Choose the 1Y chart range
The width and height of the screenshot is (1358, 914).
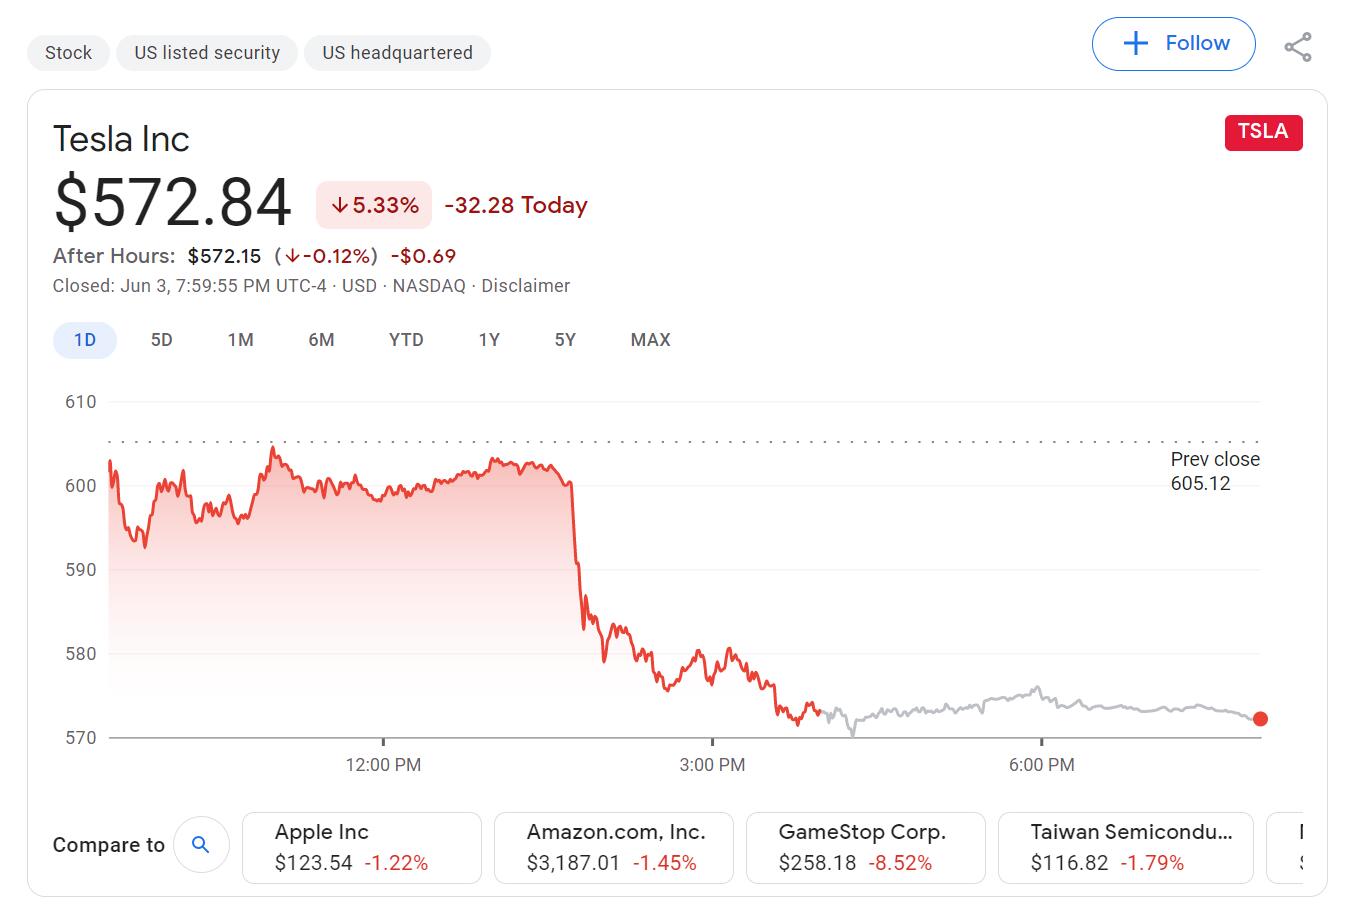(489, 340)
